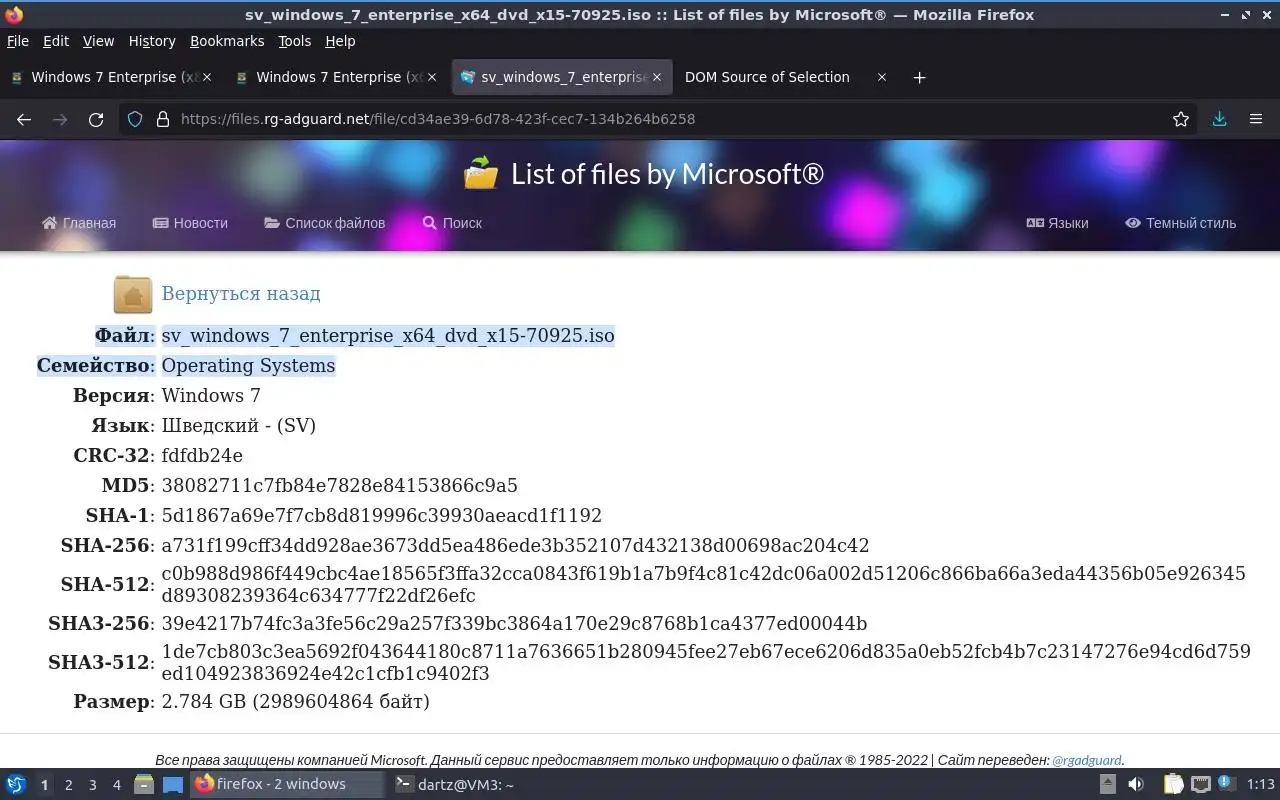Click the Operating Systems family value
The image size is (1280, 800).
[248, 366]
